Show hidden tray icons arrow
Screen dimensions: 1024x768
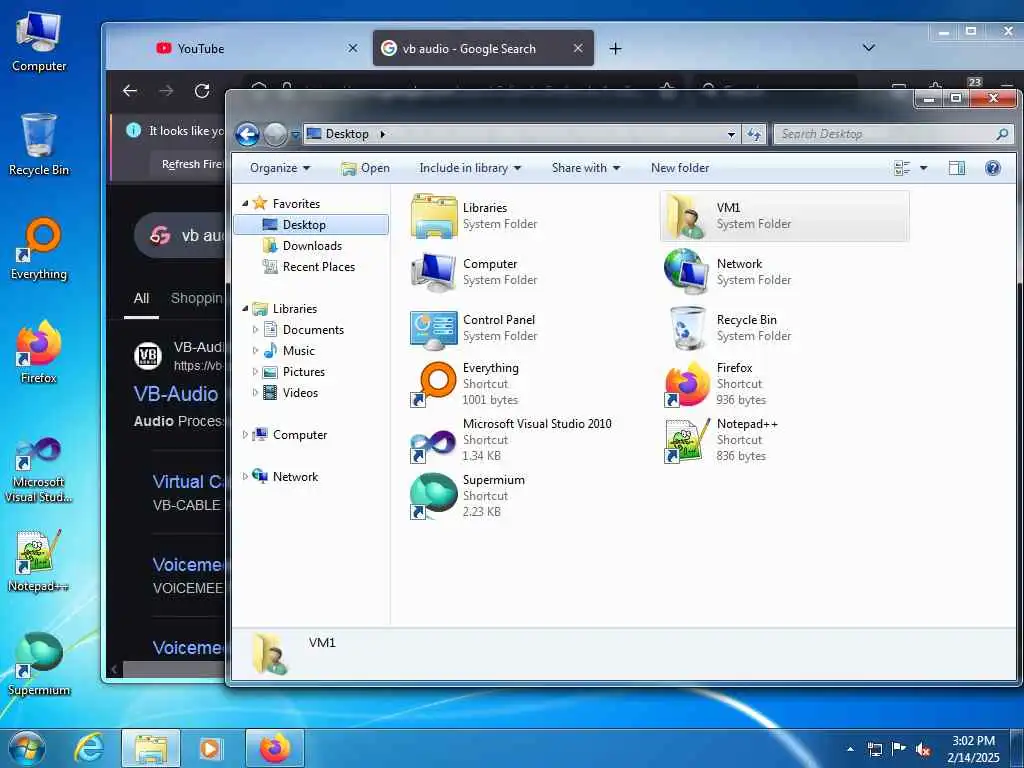click(850, 749)
